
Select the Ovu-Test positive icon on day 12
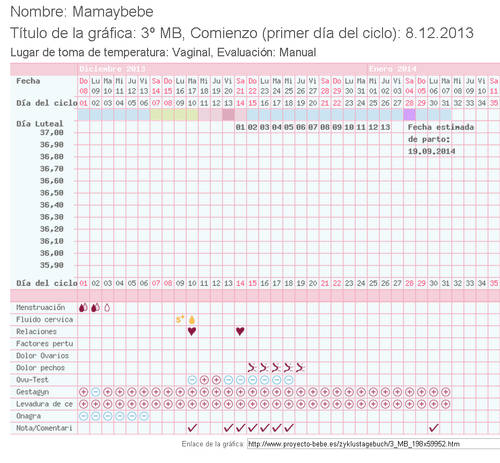216,380
